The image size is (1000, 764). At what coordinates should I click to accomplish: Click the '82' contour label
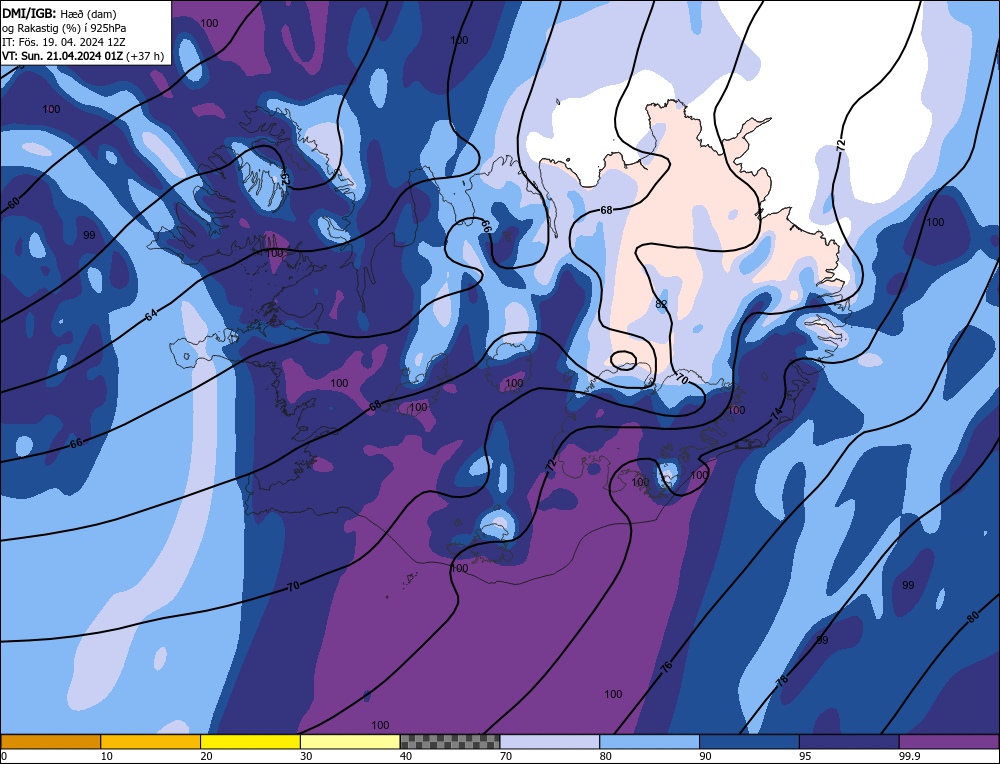click(x=661, y=304)
